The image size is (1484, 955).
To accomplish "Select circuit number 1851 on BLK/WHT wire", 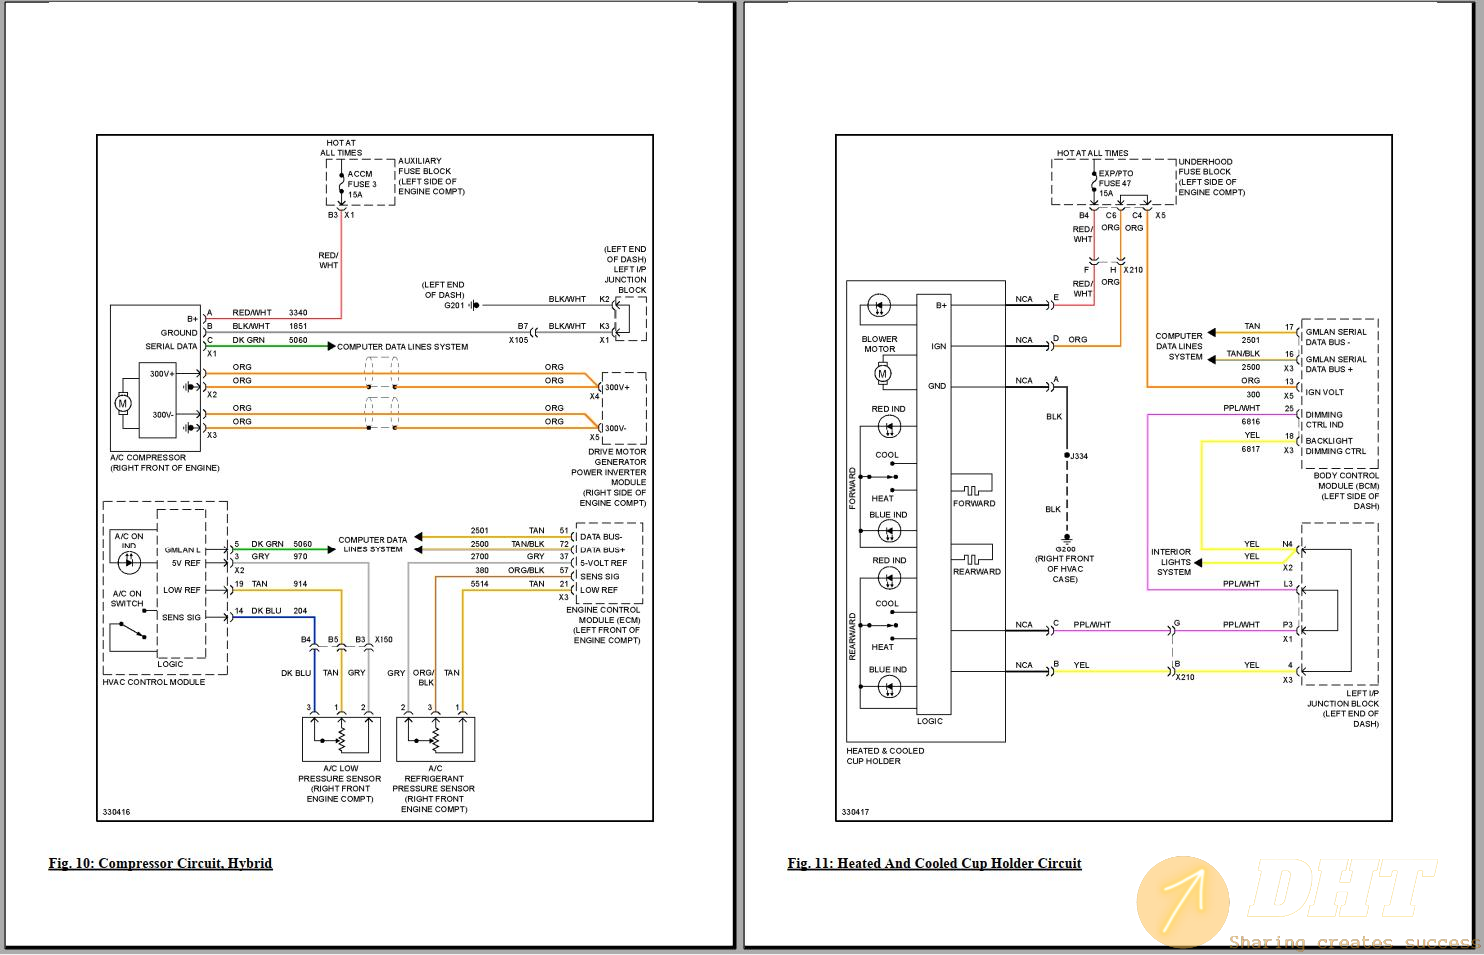I will point(298,326).
